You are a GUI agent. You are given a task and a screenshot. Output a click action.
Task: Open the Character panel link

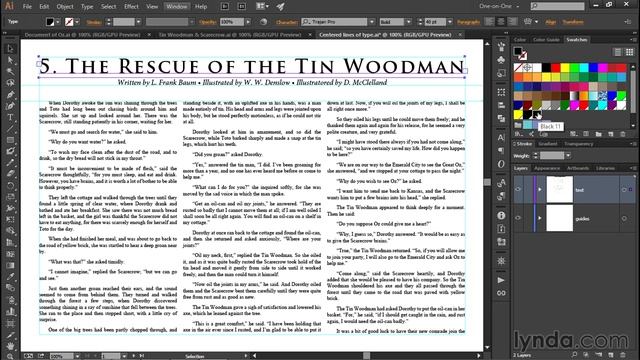coord(286,22)
